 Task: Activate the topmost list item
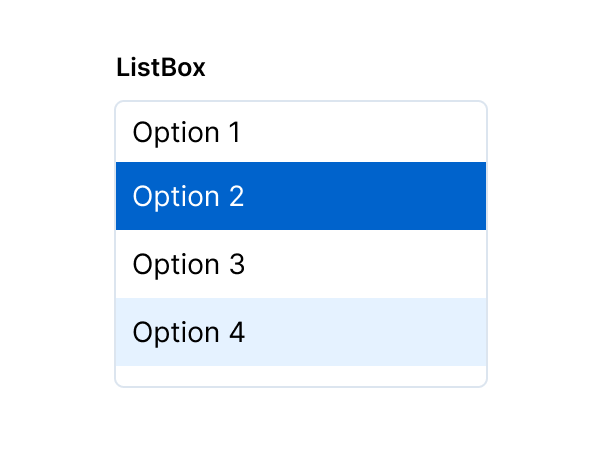click(x=300, y=132)
